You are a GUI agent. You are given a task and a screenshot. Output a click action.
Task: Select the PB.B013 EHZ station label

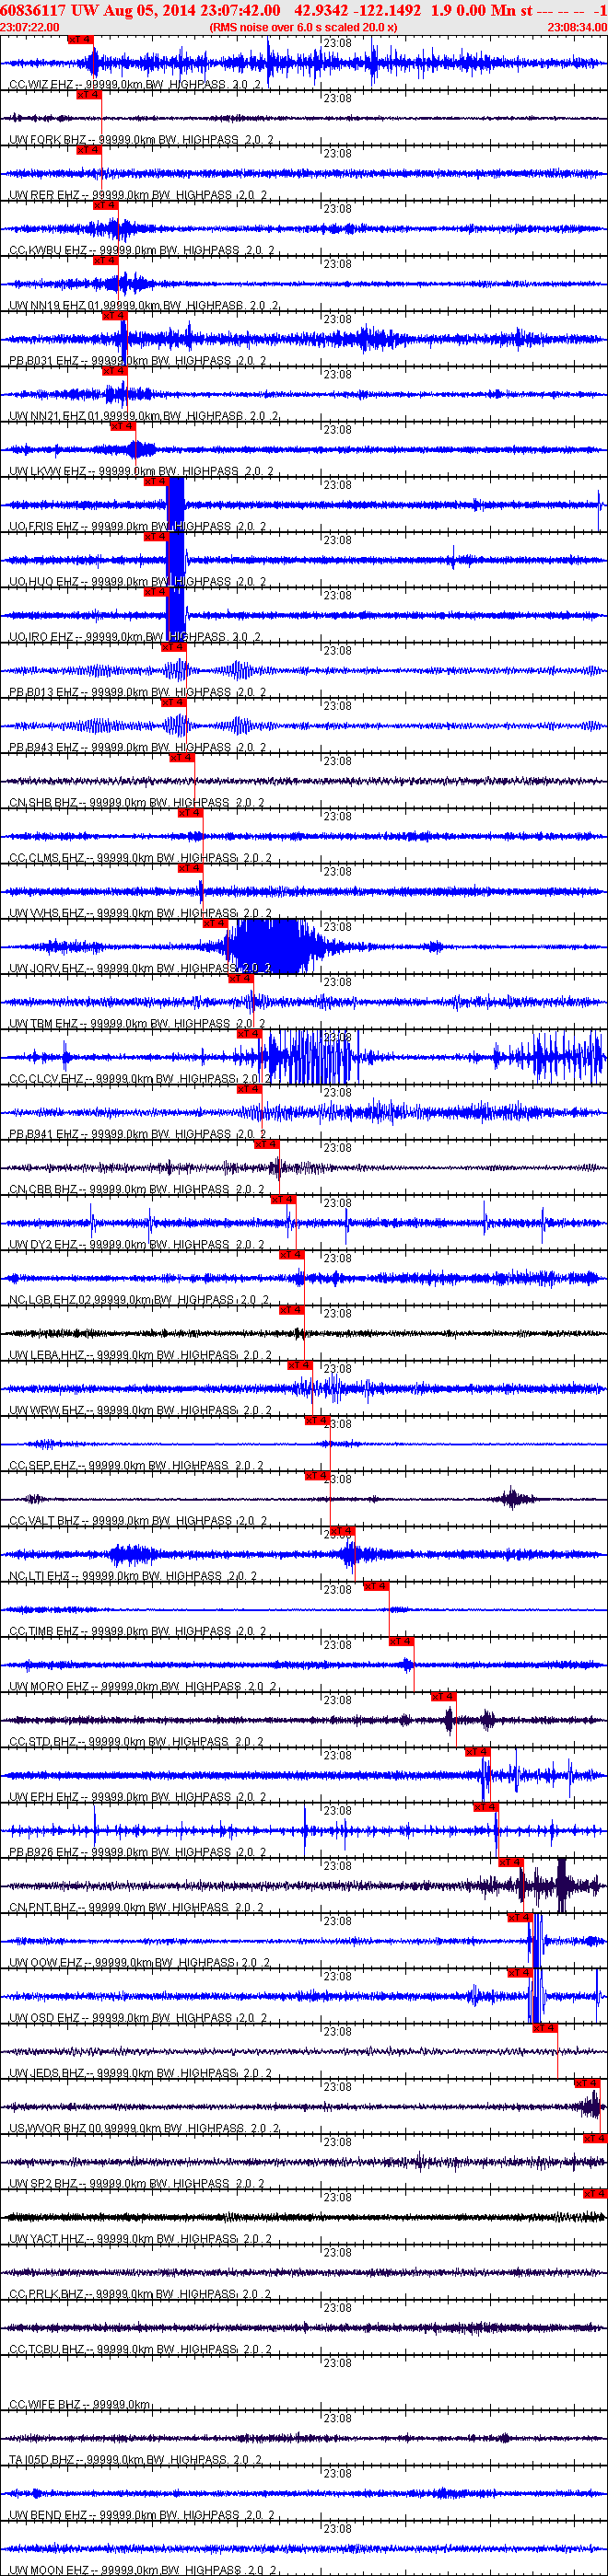pos(138,692)
